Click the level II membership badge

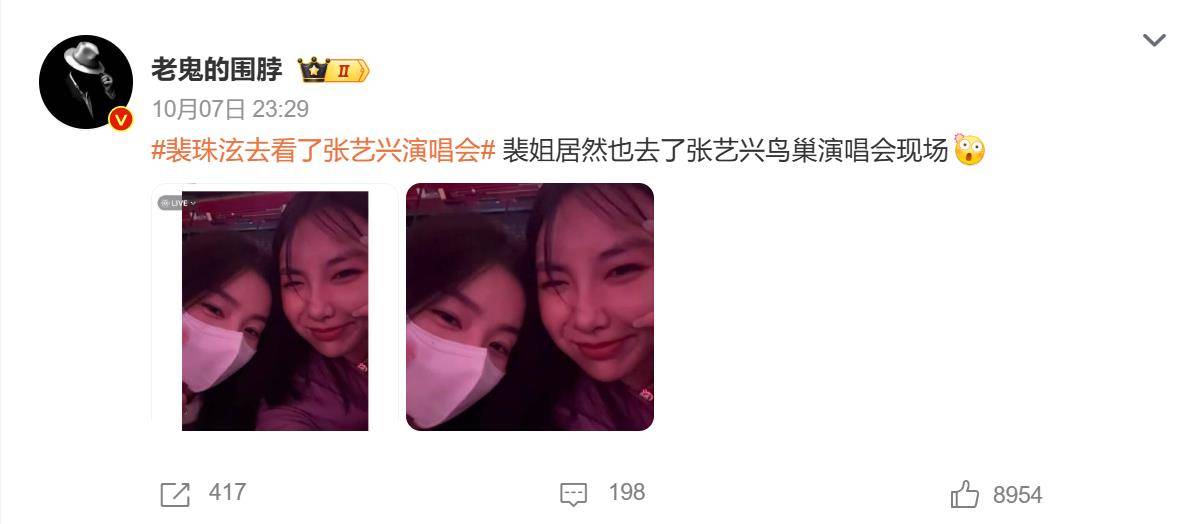pyautogui.click(x=349, y=70)
